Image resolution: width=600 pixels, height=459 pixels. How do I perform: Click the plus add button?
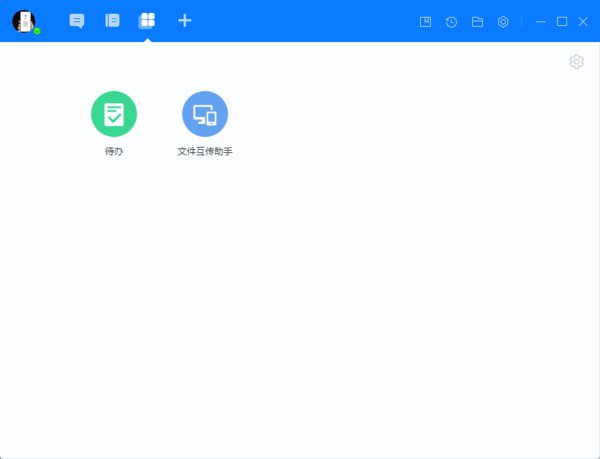[x=184, y=21]
